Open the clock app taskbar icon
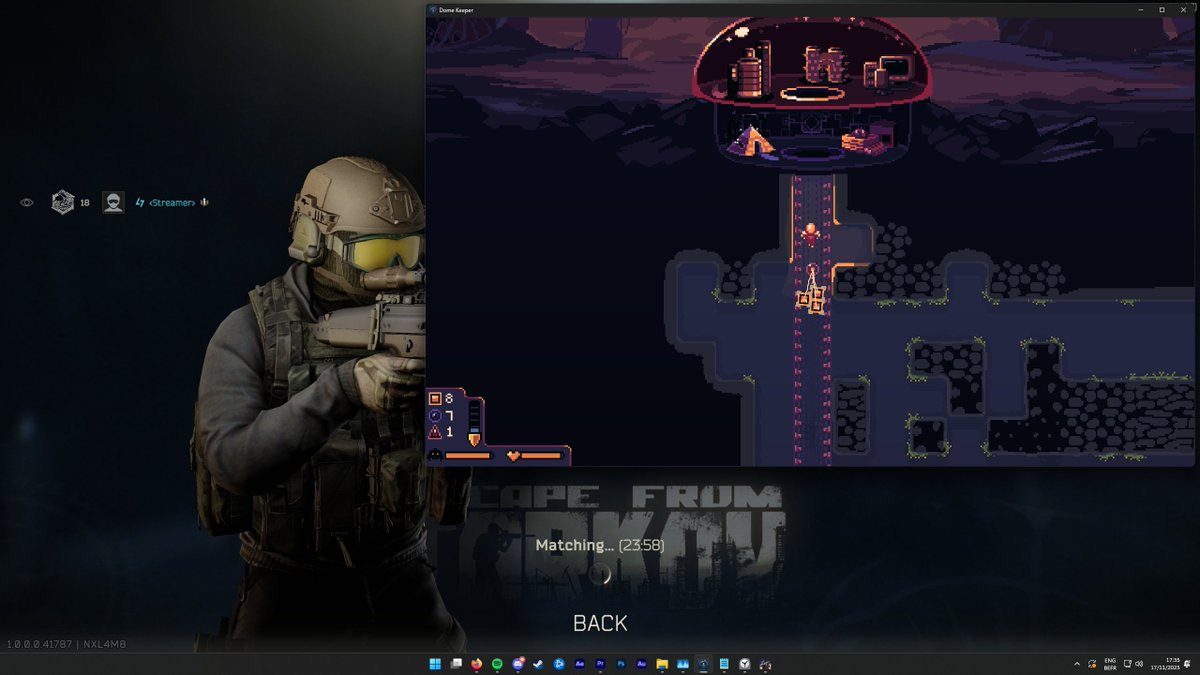 pyautogui.click(x=745, y=664)
